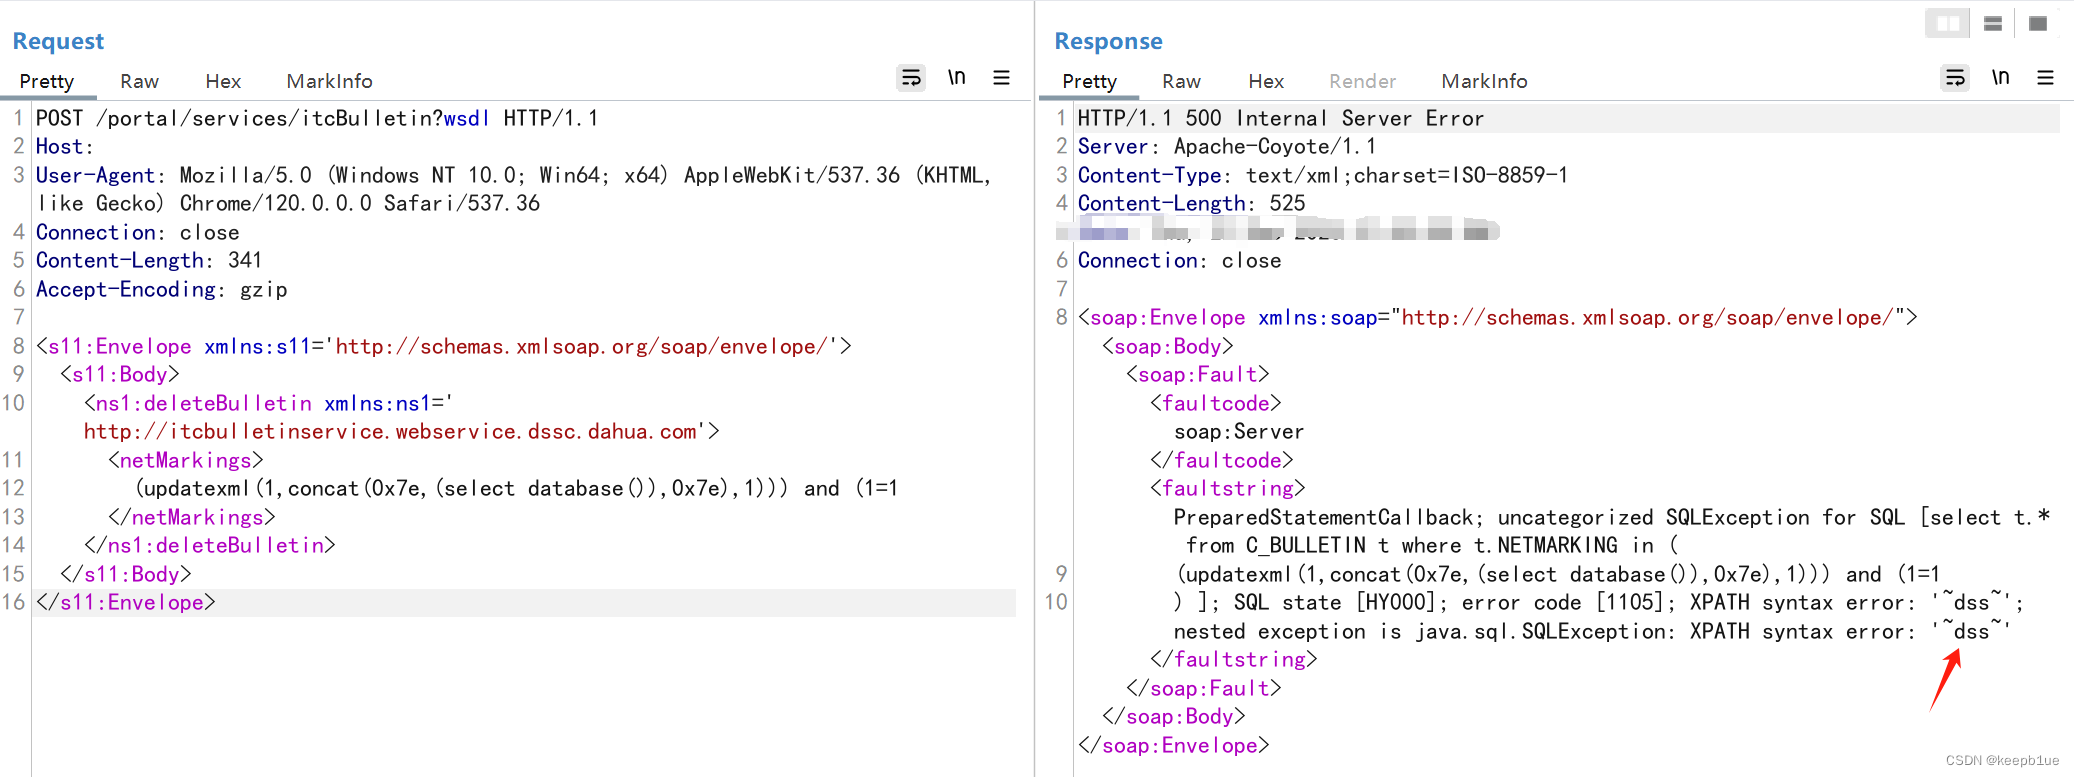Switch to Response Raw tab
2074x777 pixels.
tap(1181, 81)
